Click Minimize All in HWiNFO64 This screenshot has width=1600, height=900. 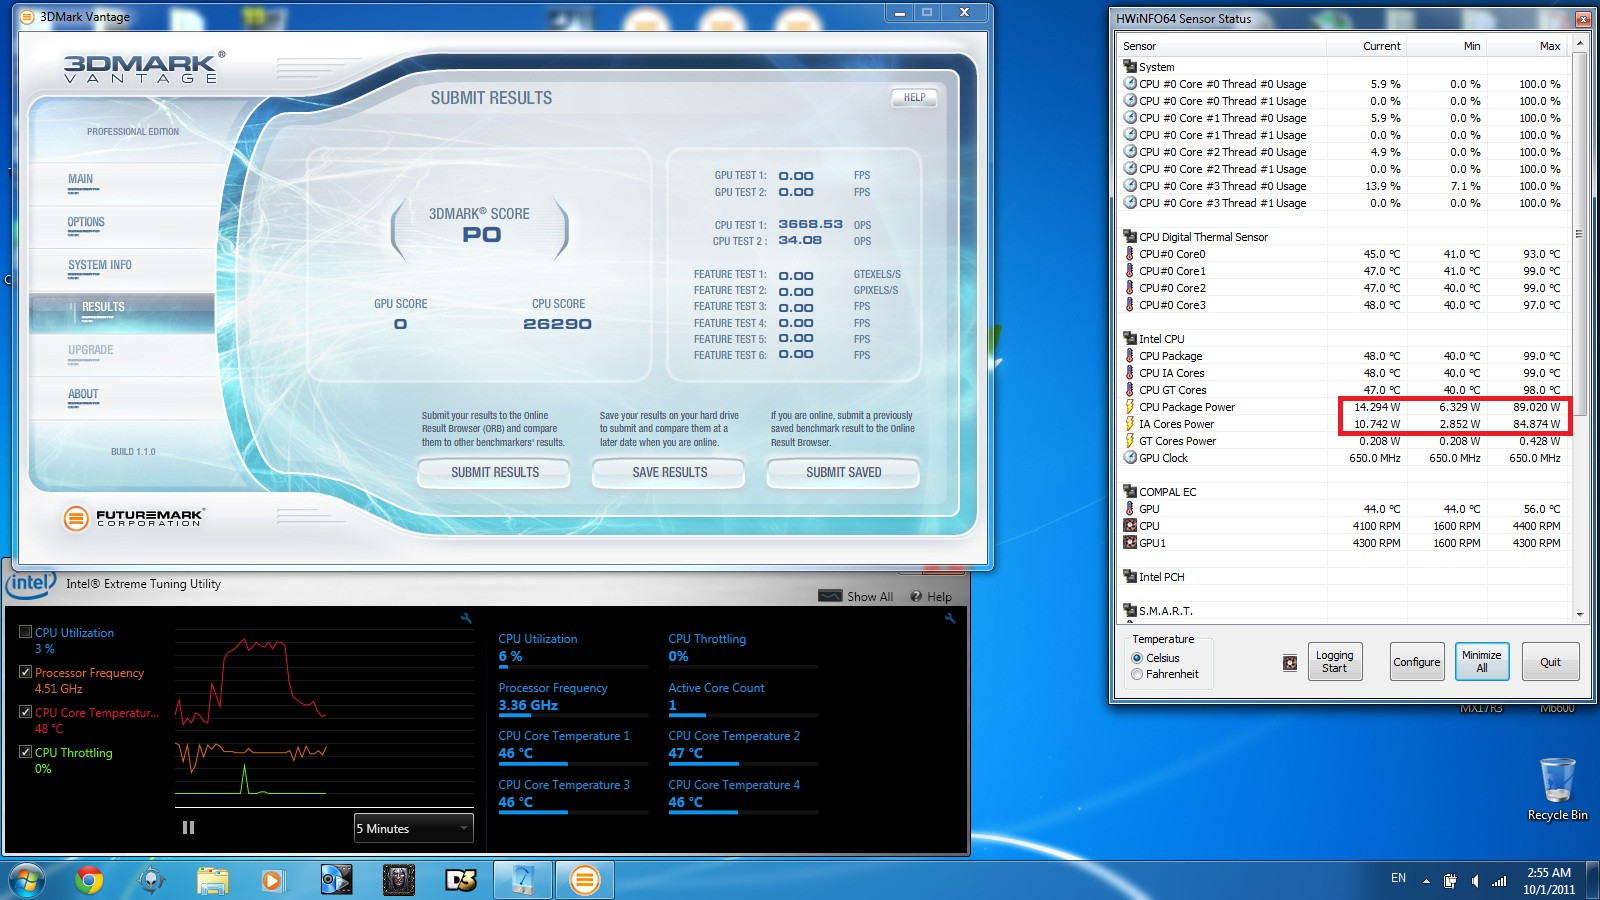pos(1481,662)
